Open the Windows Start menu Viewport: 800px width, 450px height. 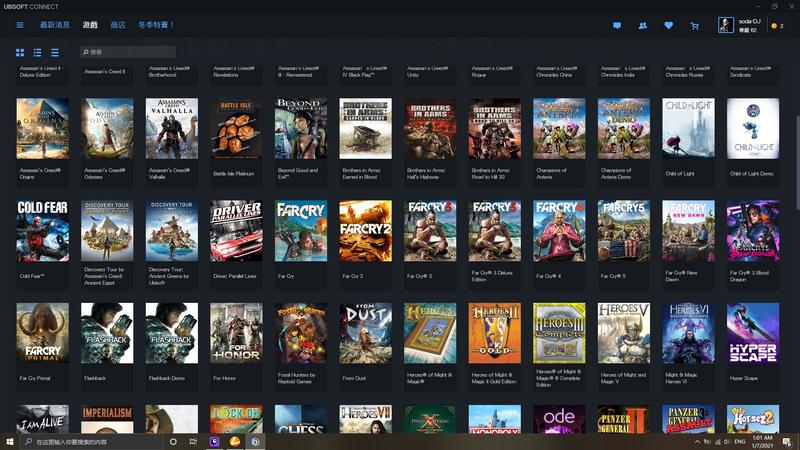tap(10, 441)
